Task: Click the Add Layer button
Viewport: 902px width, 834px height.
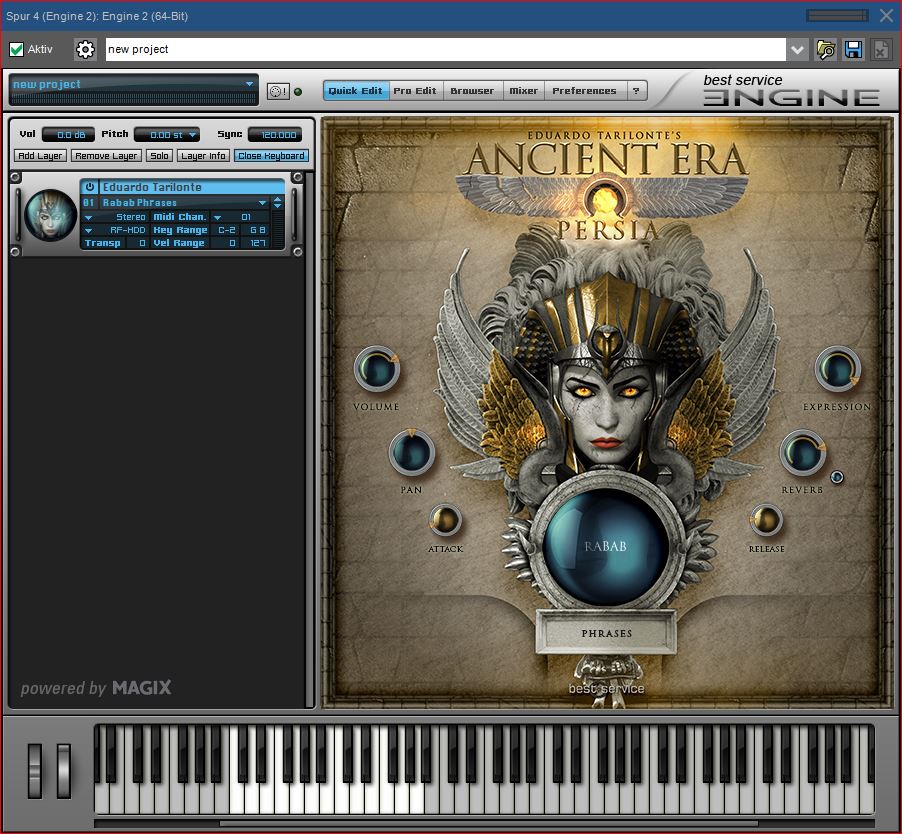Action: [40, 156]
